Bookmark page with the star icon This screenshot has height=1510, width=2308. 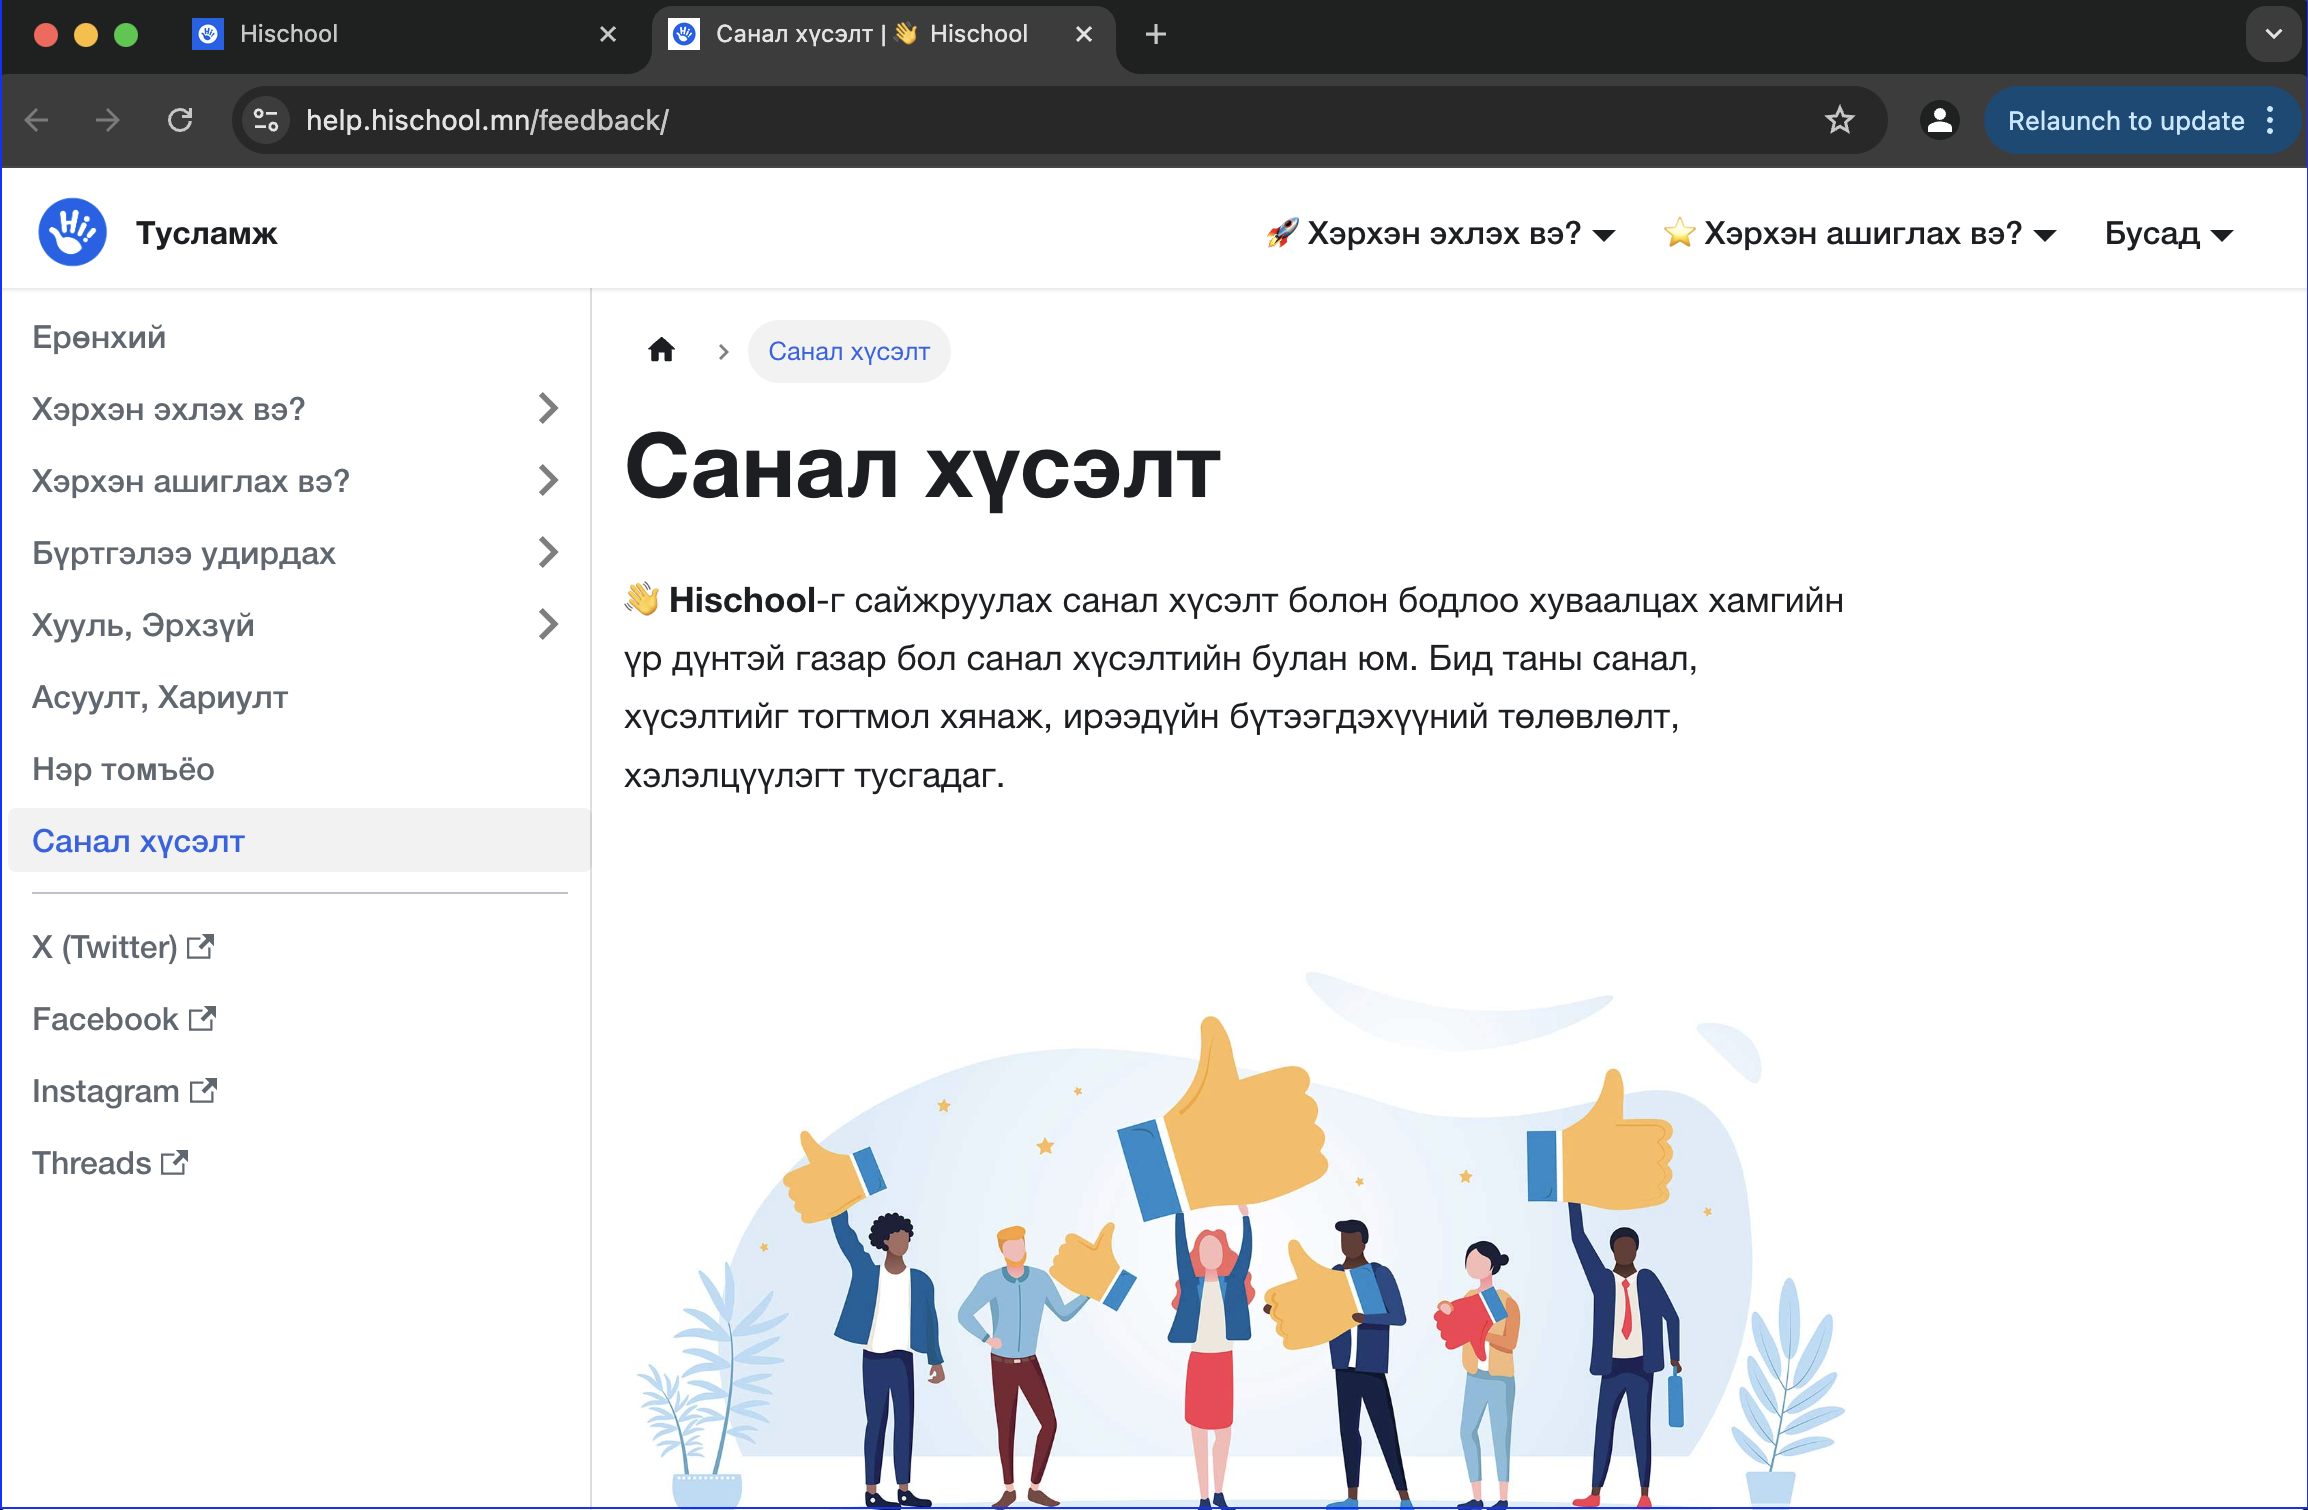point(1839,120)
